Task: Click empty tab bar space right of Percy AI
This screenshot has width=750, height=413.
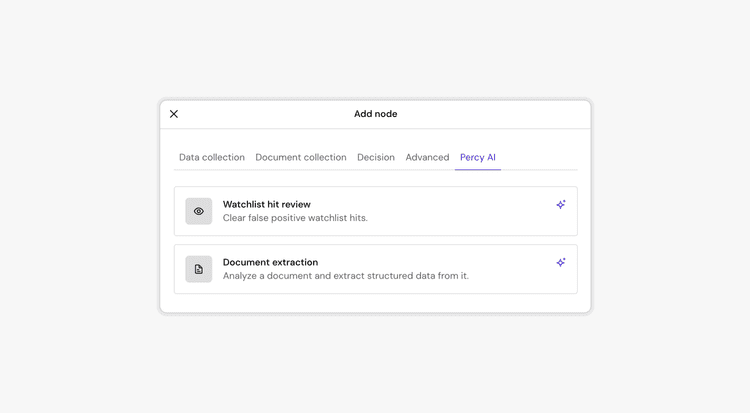Action: [540, 157]
